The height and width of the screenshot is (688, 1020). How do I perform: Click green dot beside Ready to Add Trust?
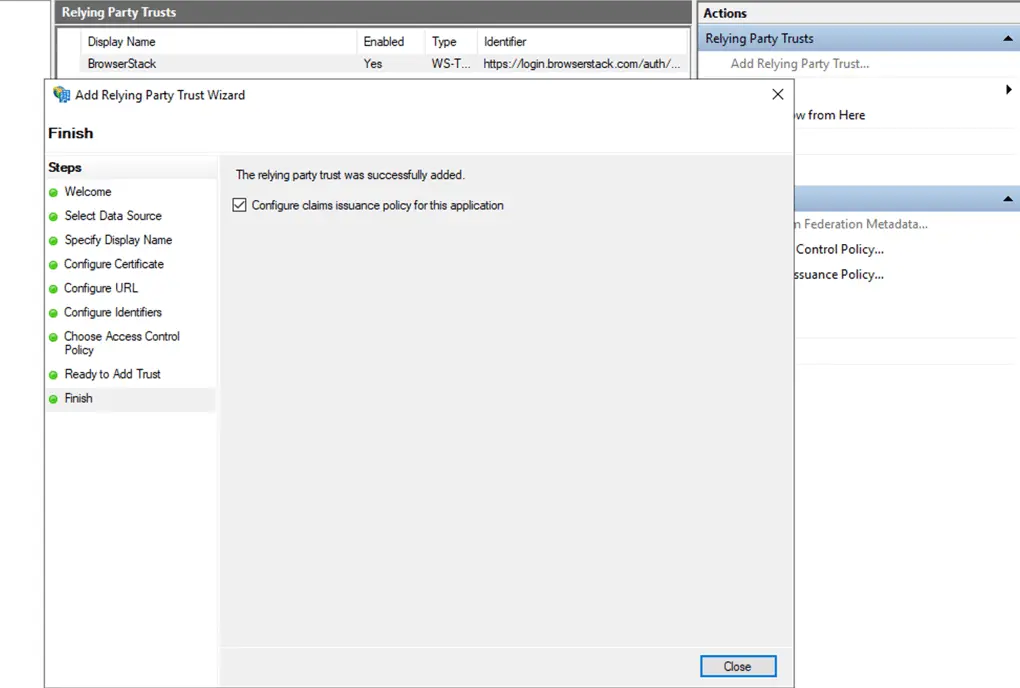(53, 375)
